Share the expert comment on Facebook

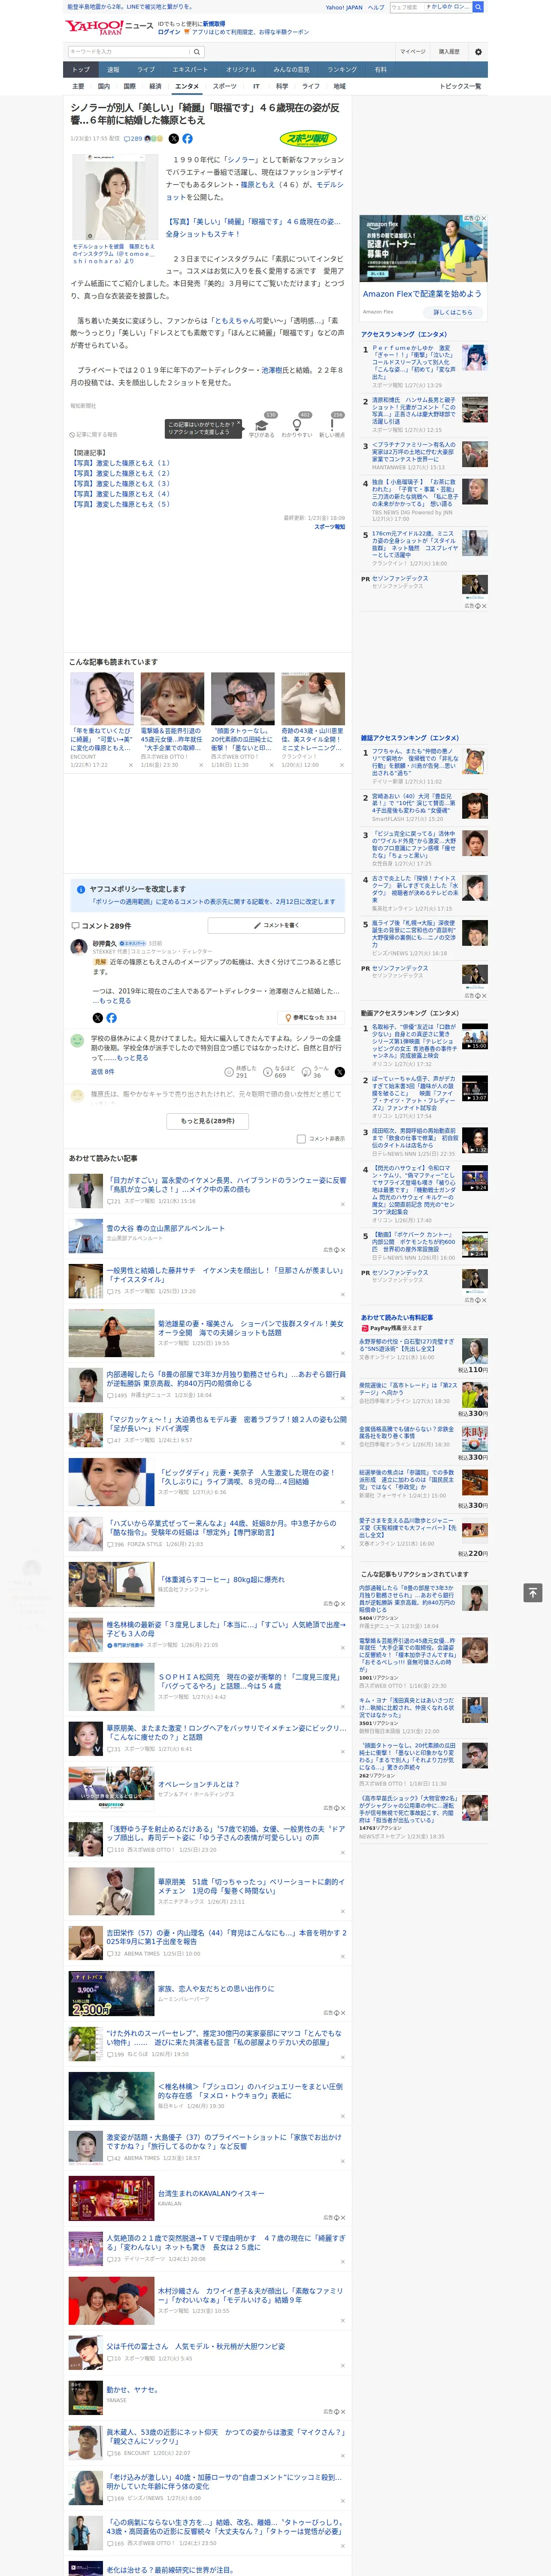[x=111, y=1018]
